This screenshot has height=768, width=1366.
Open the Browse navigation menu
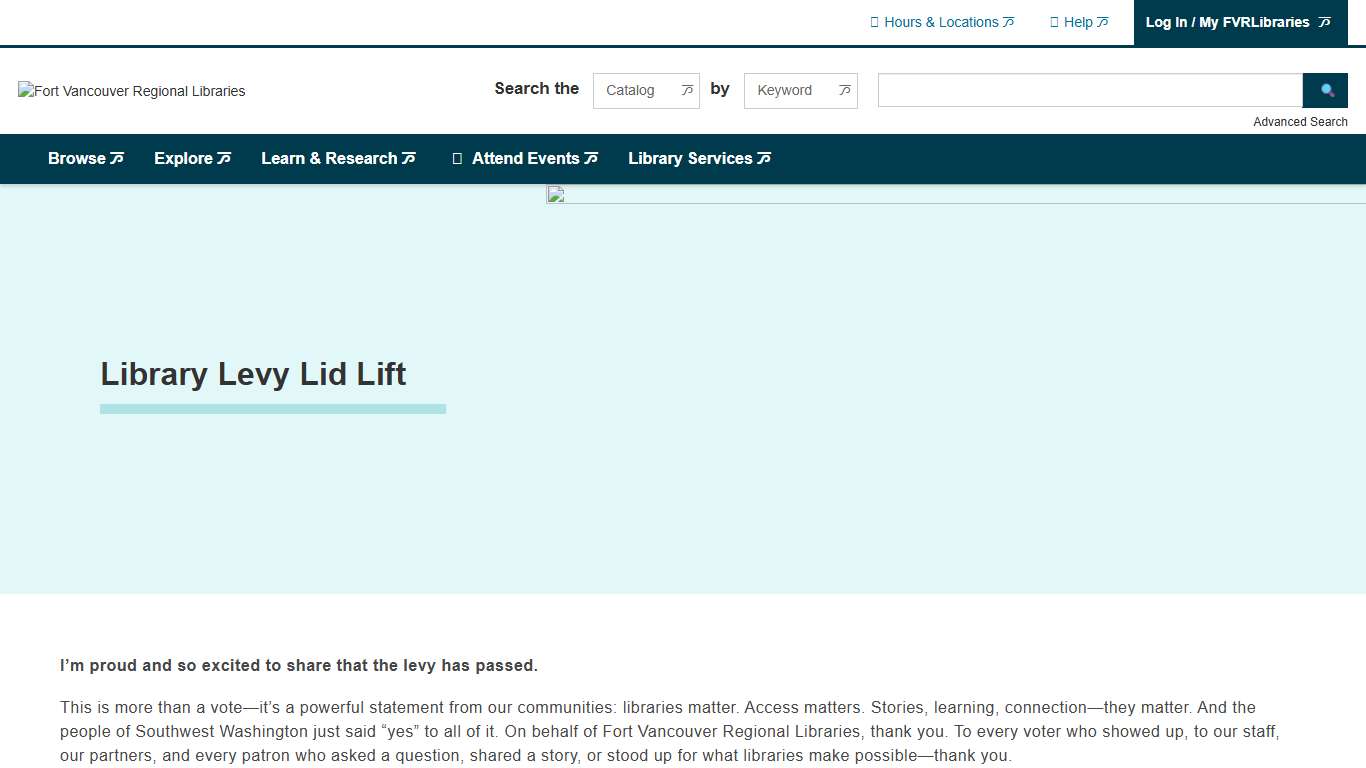point(78,158)
